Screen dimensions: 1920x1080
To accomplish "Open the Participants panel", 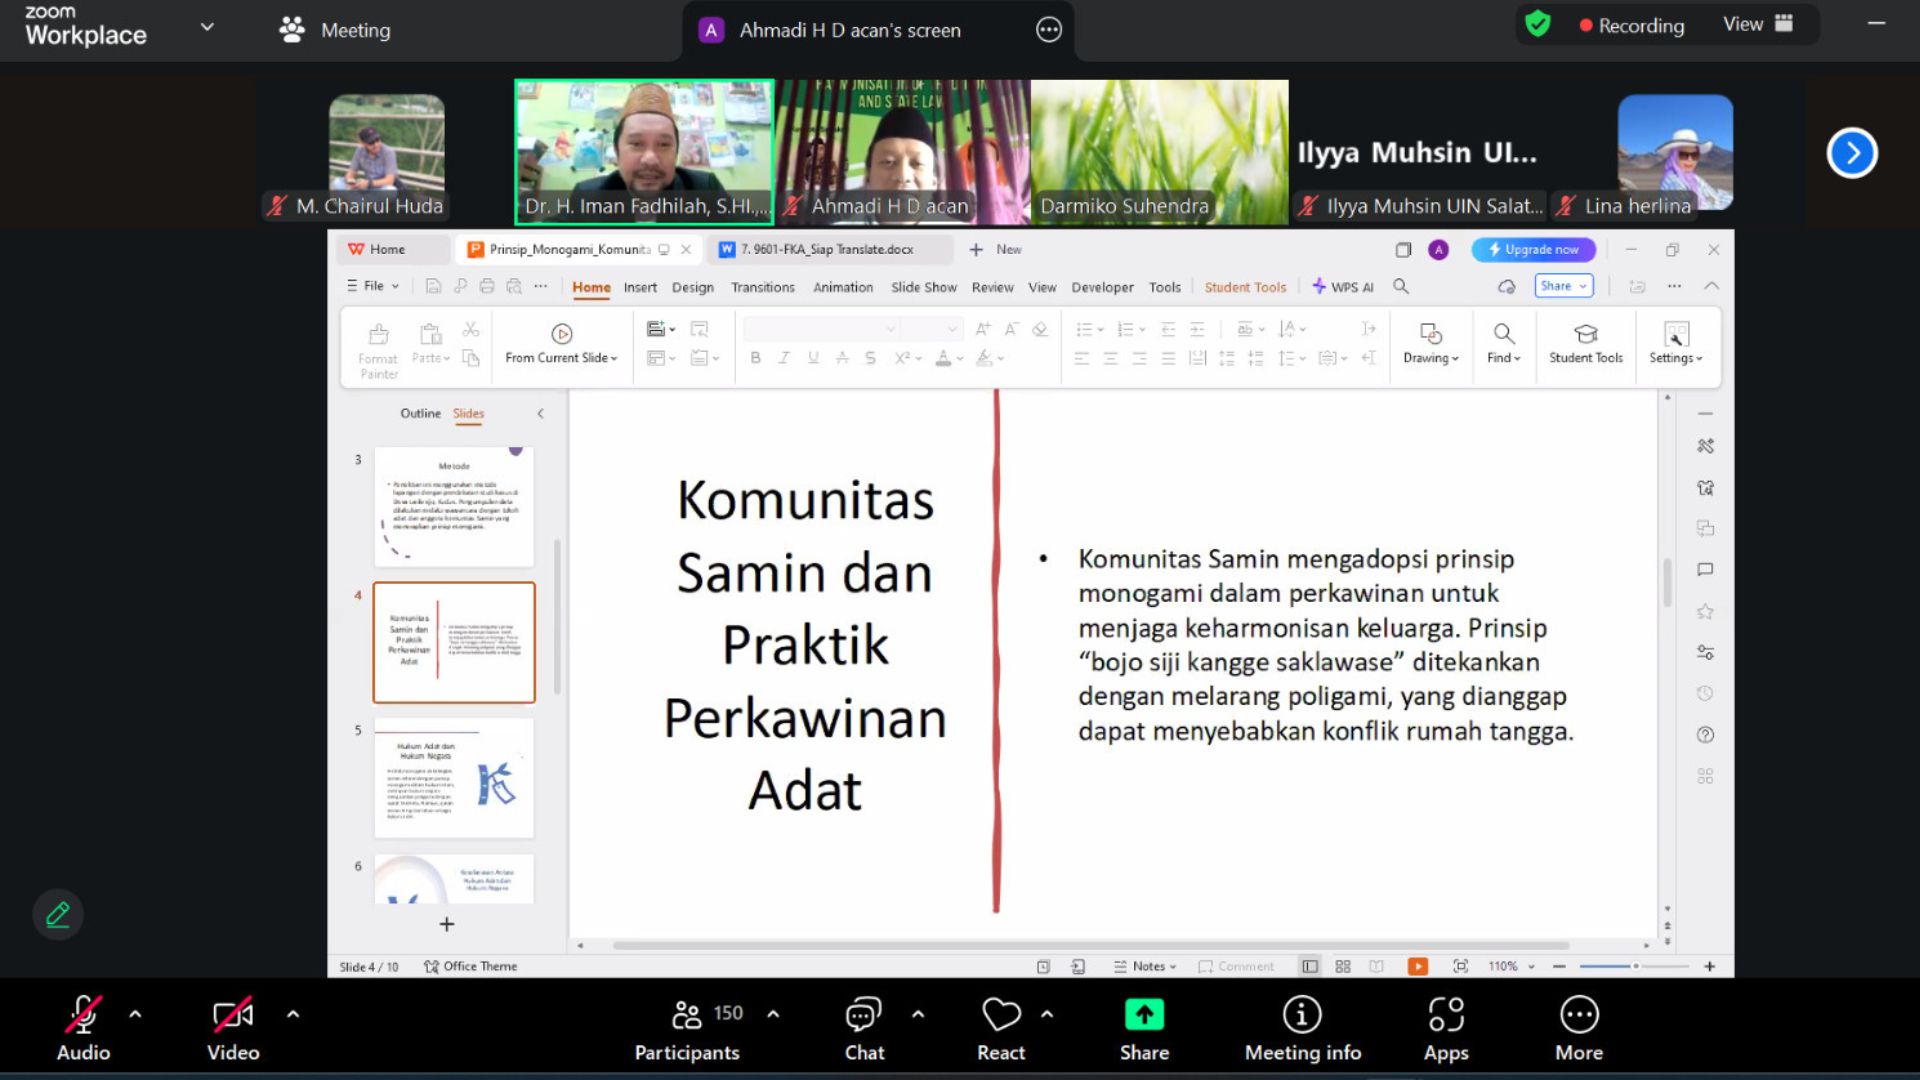I will (x=687, y=1028).
